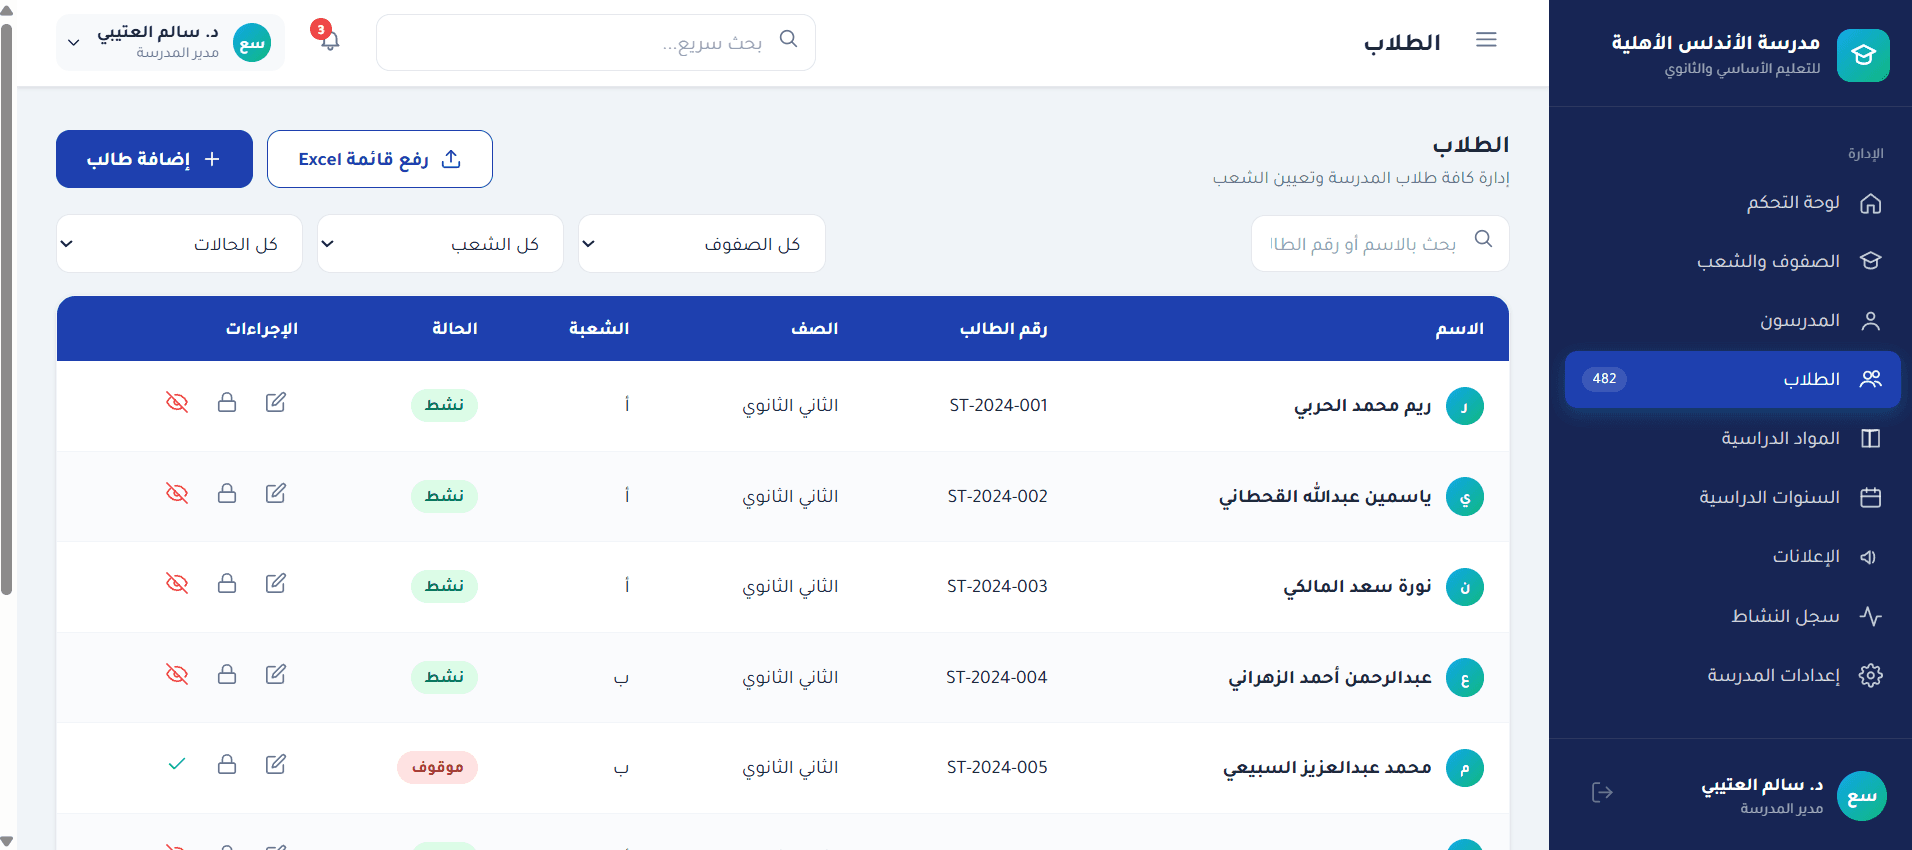Click the رفع قائمة Excel upload button
This screenshot has width=1912, height=850.
coord(380,159)
